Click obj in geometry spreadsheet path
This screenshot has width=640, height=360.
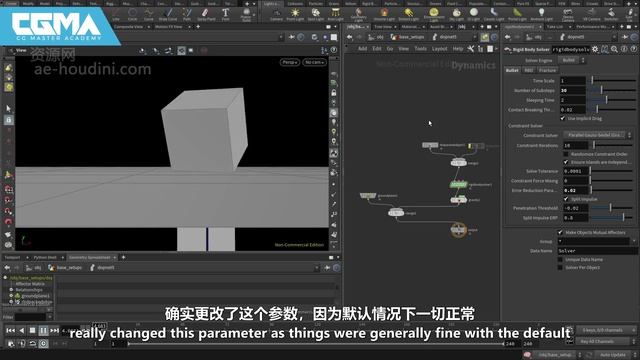(x=34, y=268)
